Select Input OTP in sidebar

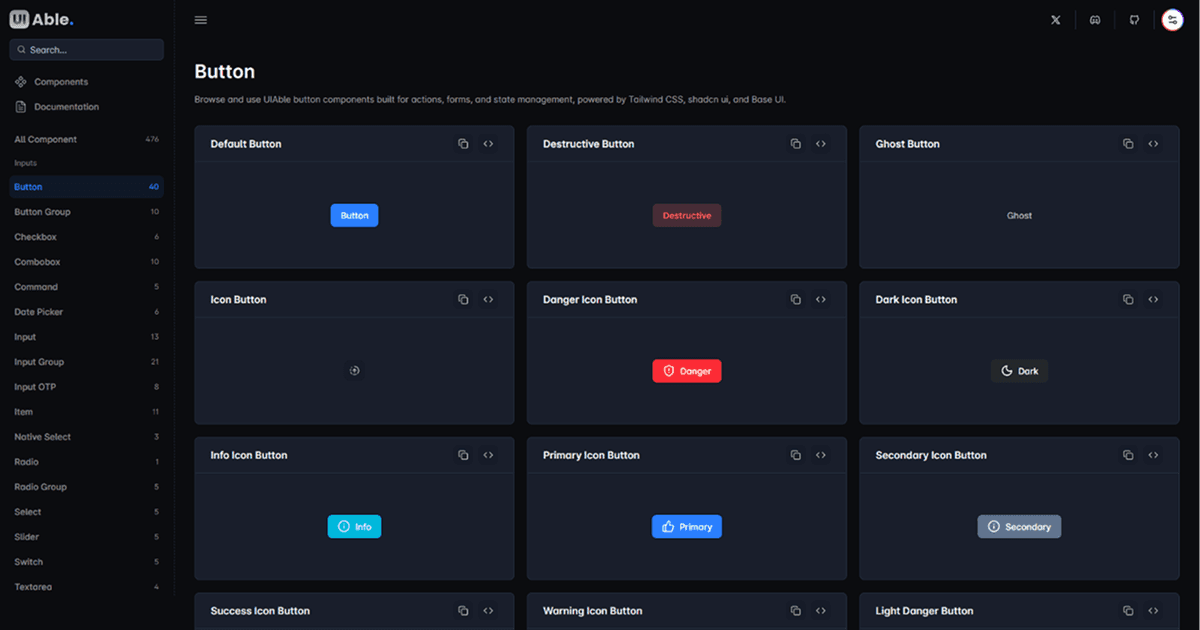coord(87,387)
